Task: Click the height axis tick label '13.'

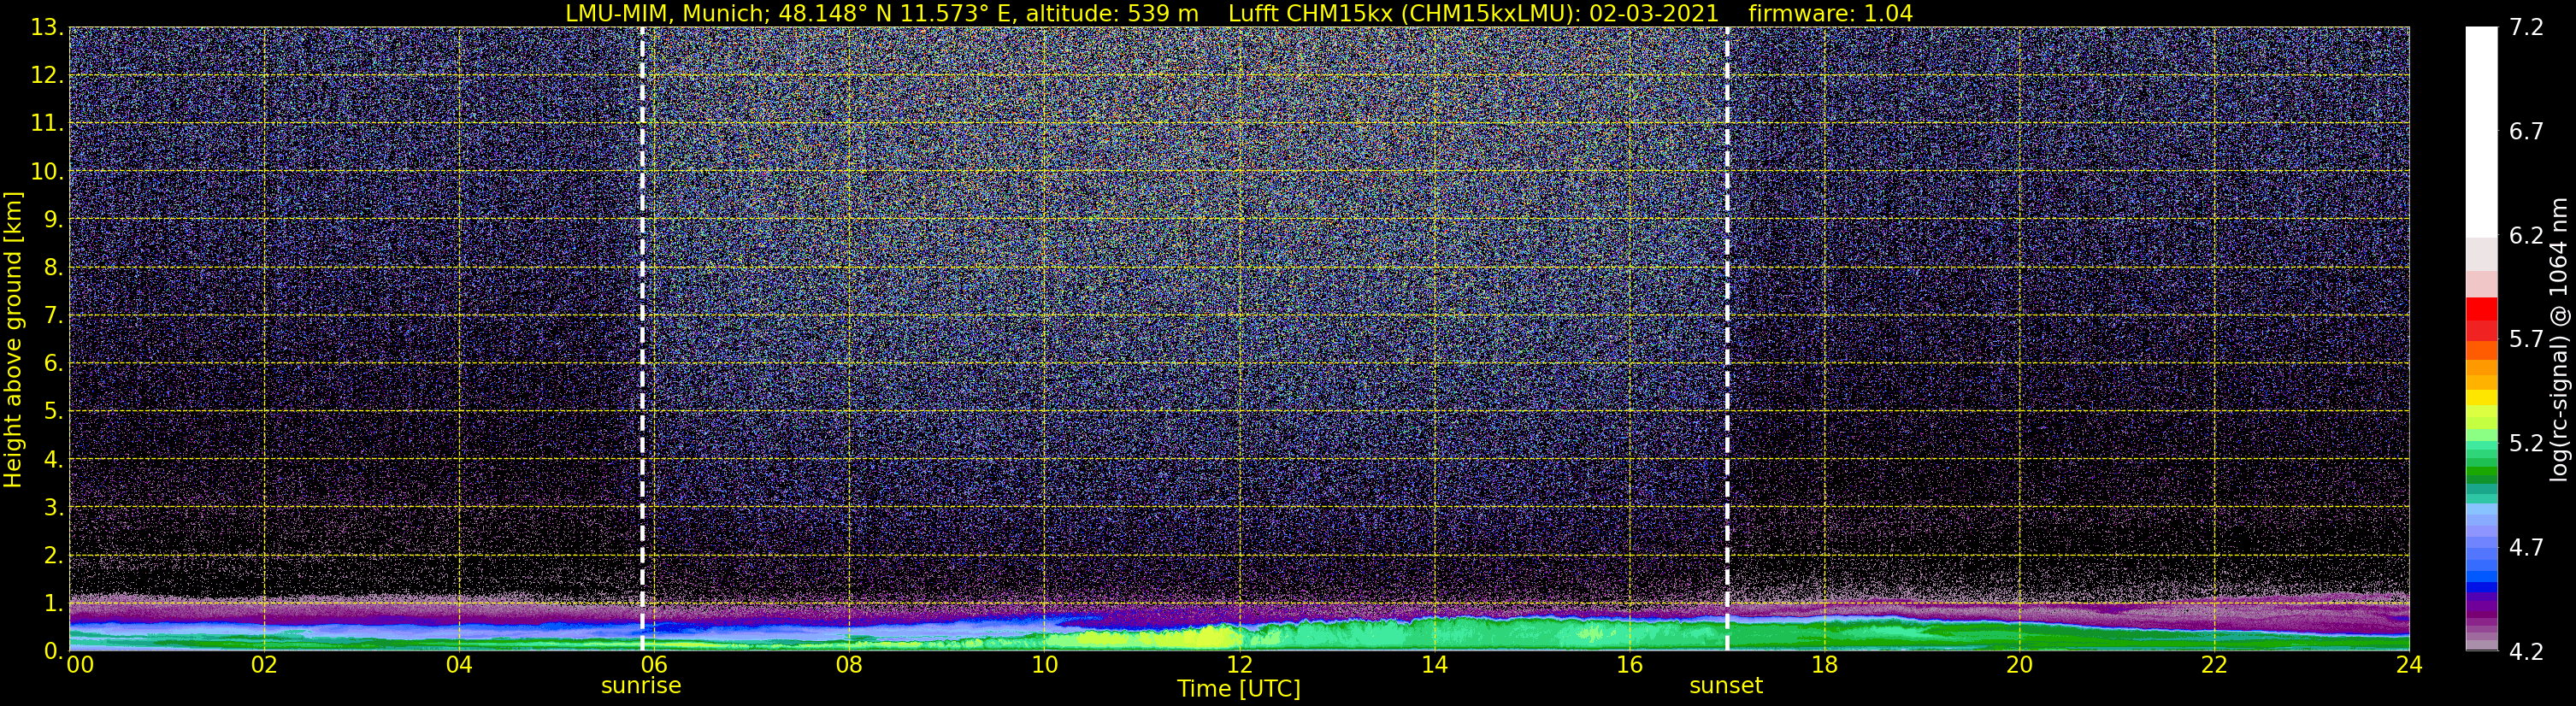Action: (x=47, y=27)
